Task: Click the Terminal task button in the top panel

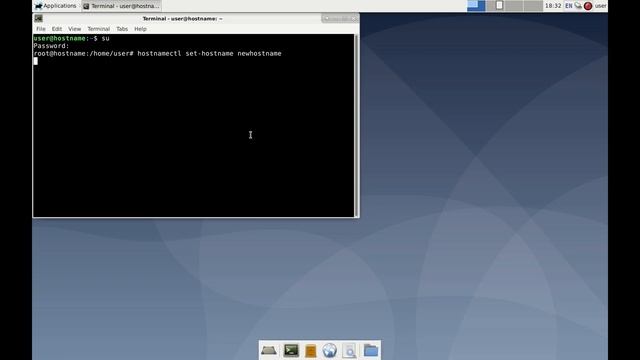Action: pos(121,6)
